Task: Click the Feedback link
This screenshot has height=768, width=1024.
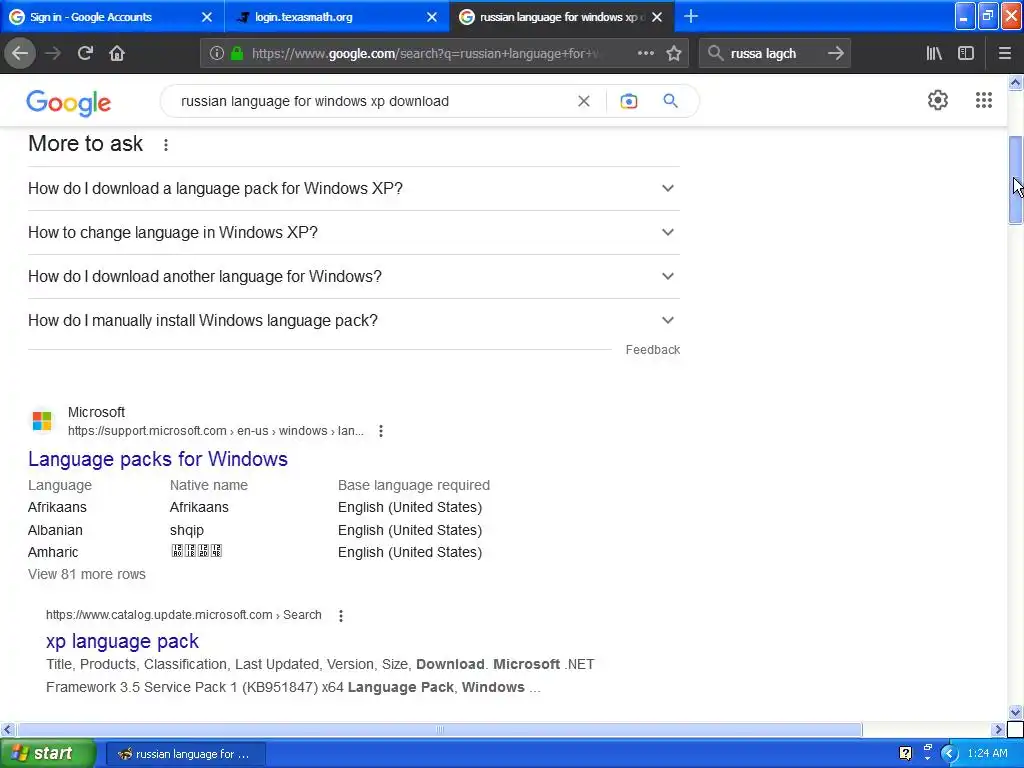Action: (x=652, y=349)
